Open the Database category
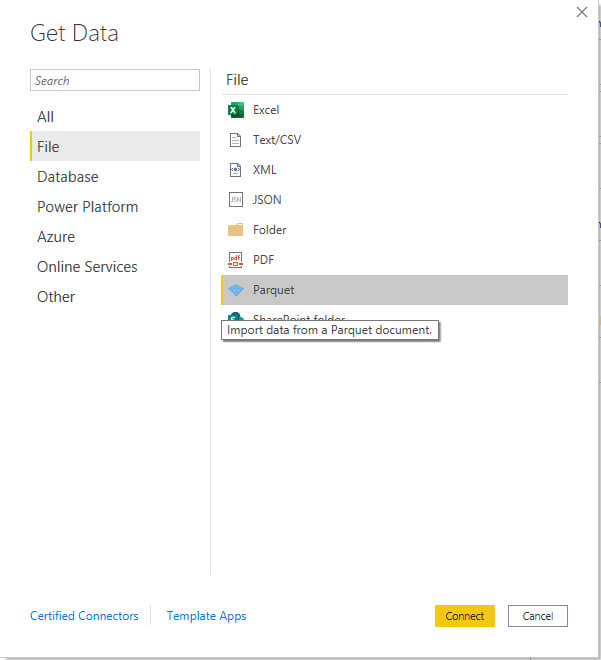Image resolution: width=601 pixels, height=660 pixels. pyautogui.click(x=115, y=177)
